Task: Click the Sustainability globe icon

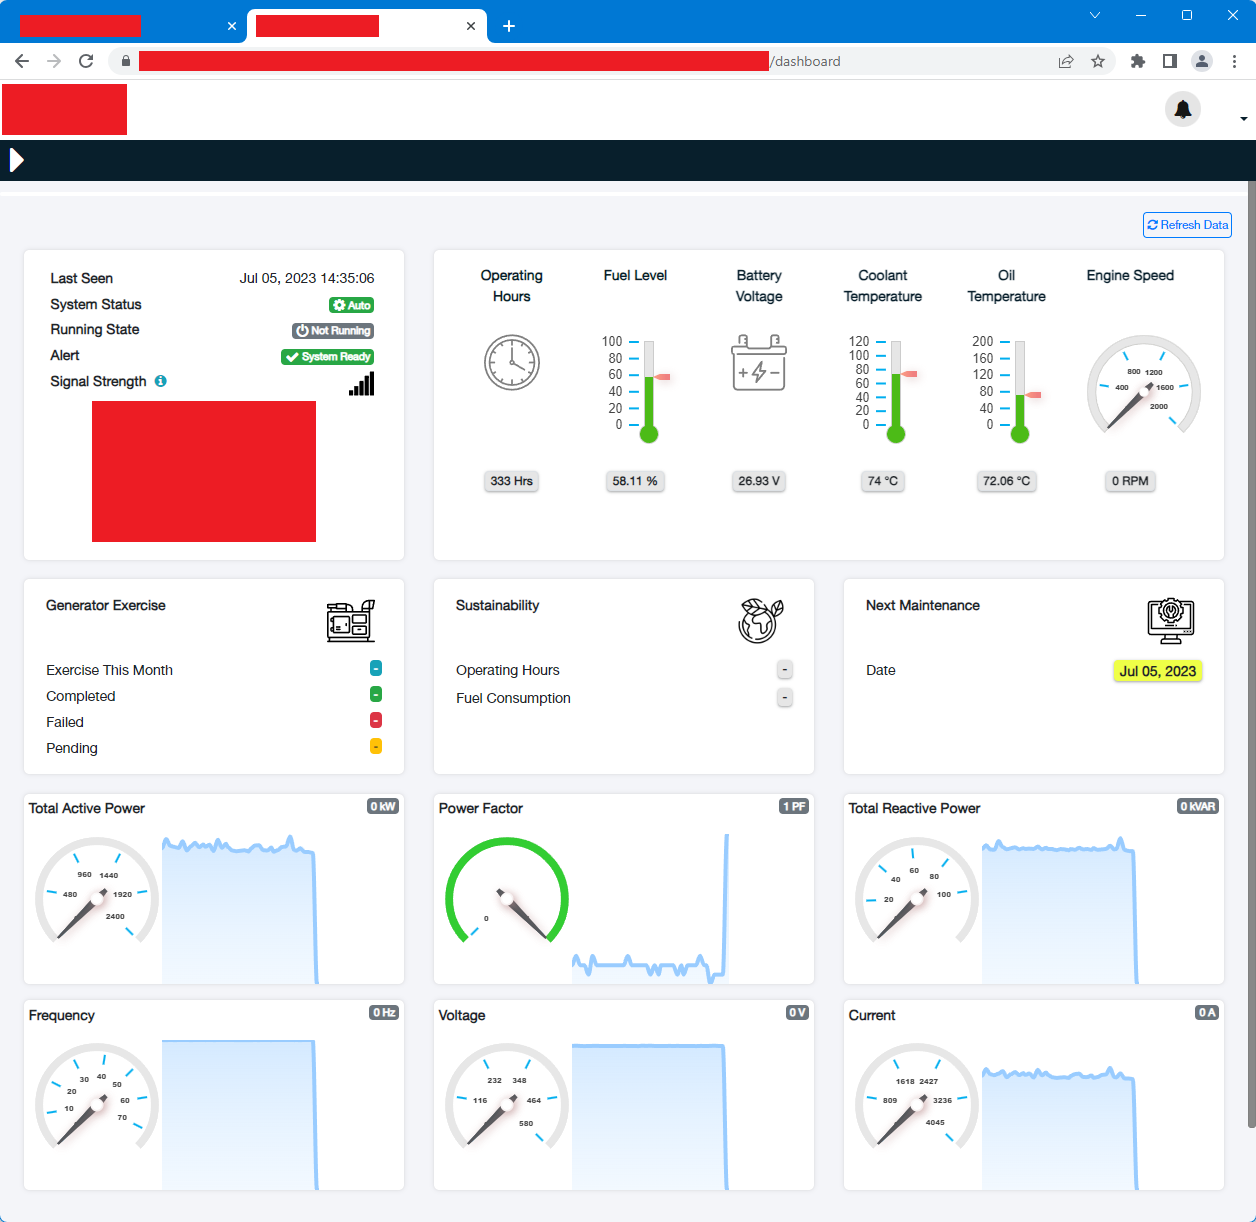Action: click(760, 621)
